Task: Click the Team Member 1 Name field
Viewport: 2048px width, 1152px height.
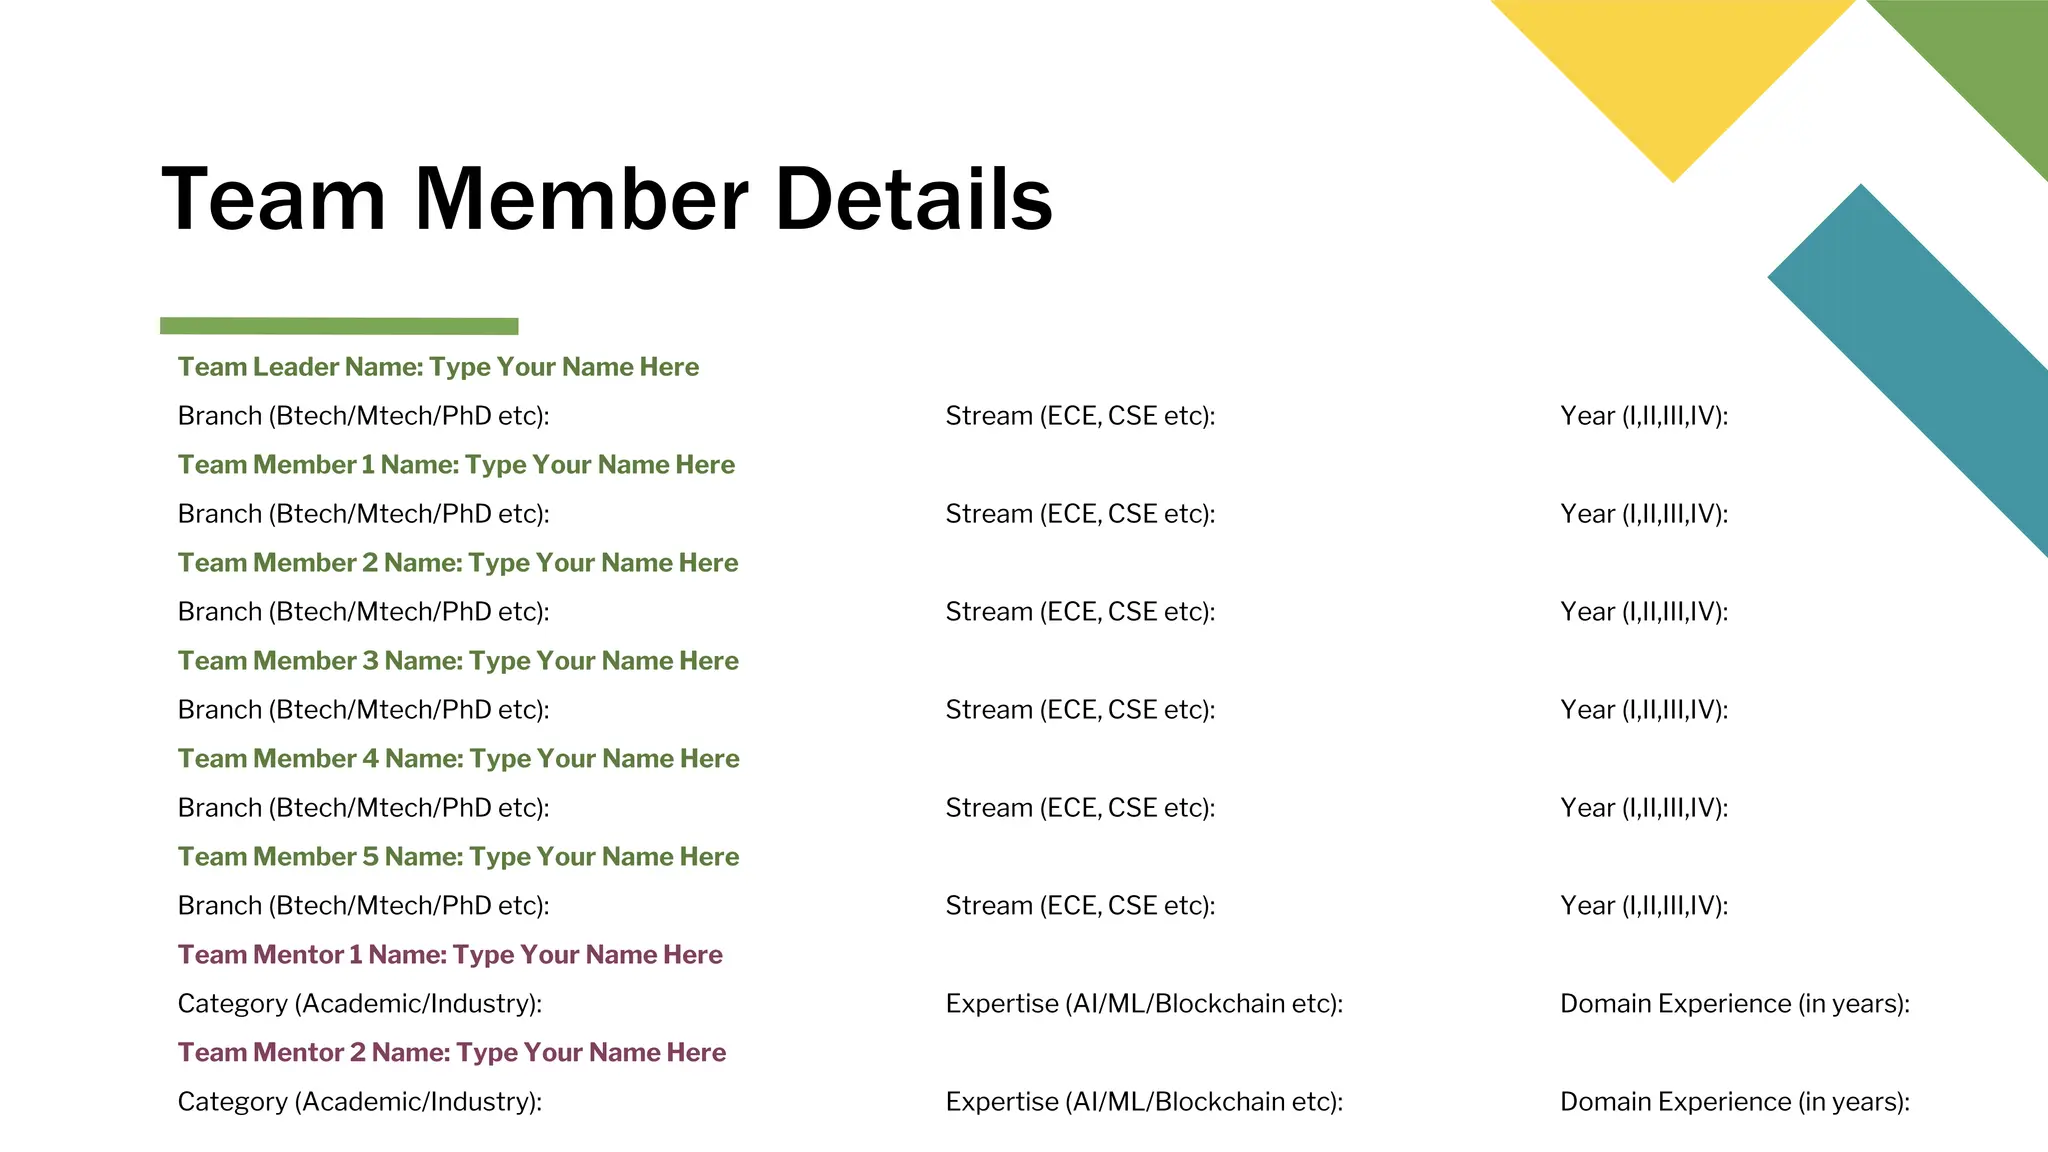Action: [x=456, y=465]
